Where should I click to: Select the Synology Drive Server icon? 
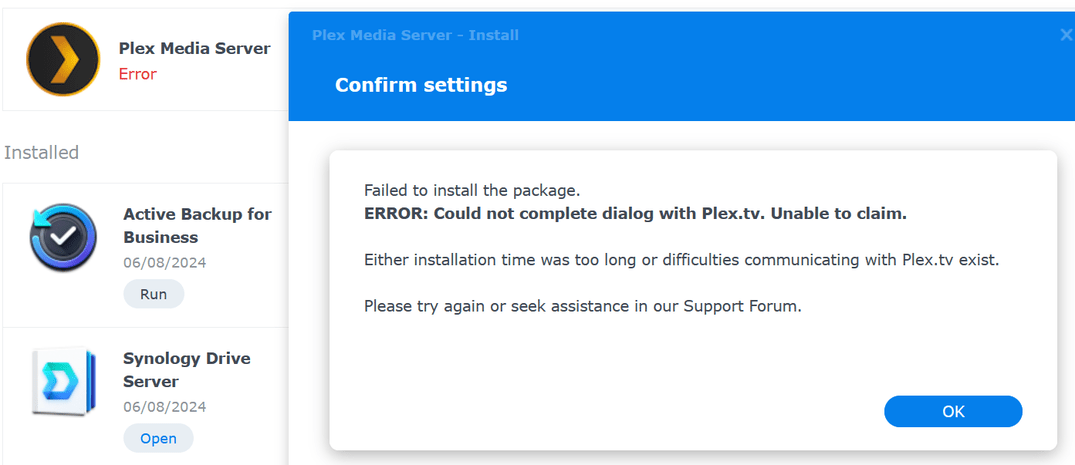[x=63, y=381]
